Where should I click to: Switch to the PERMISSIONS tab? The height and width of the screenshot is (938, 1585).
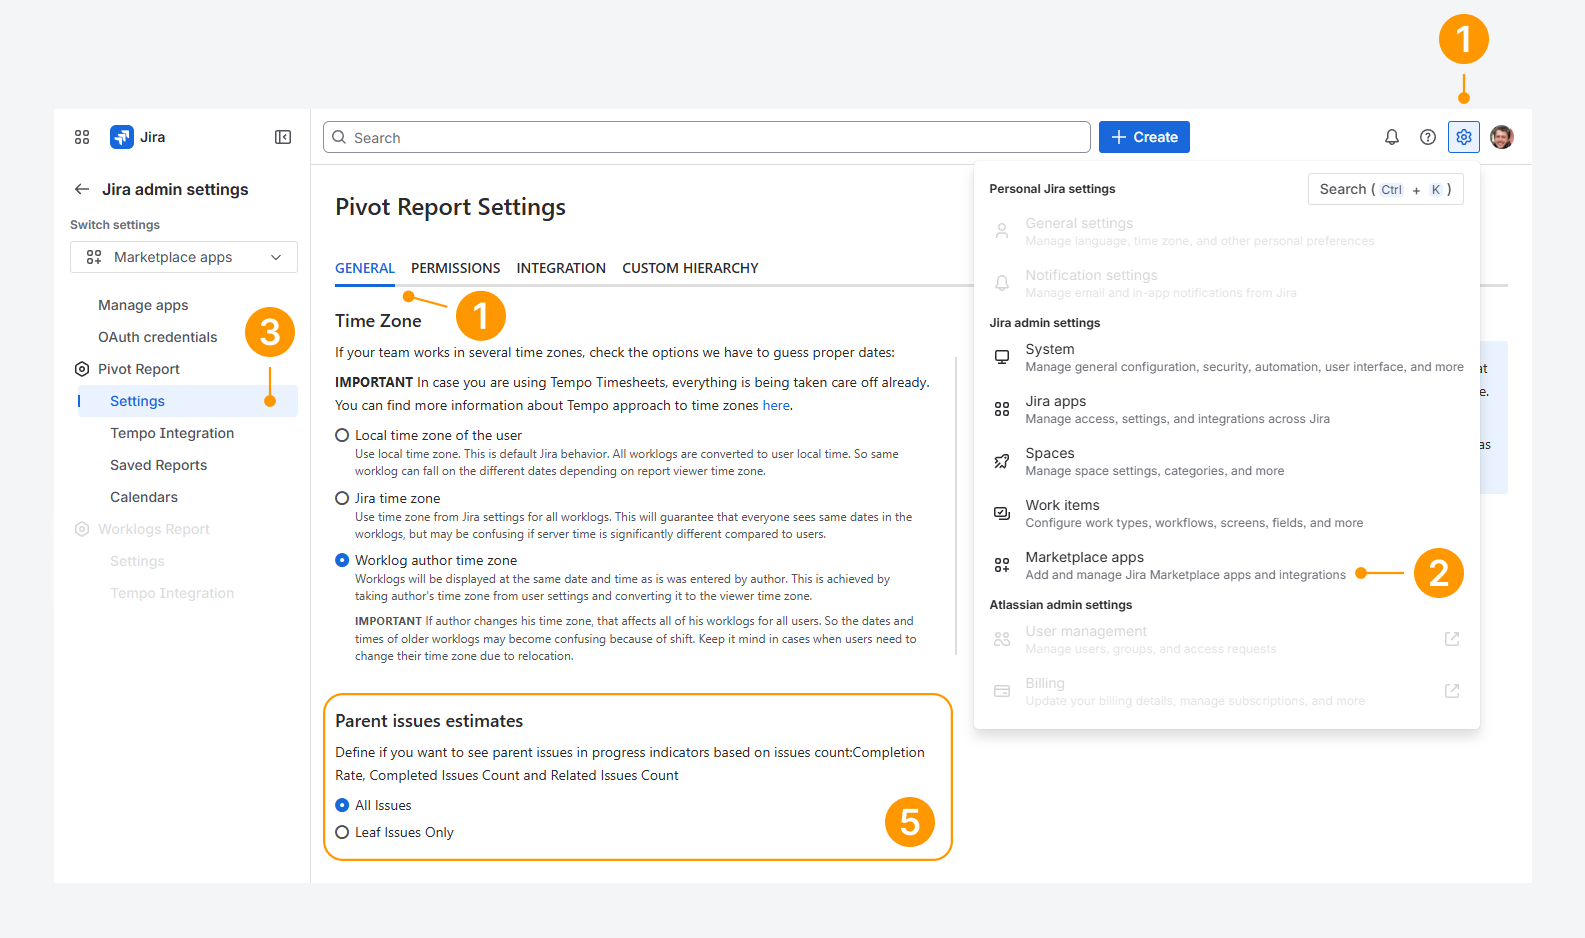pos(456,268)
